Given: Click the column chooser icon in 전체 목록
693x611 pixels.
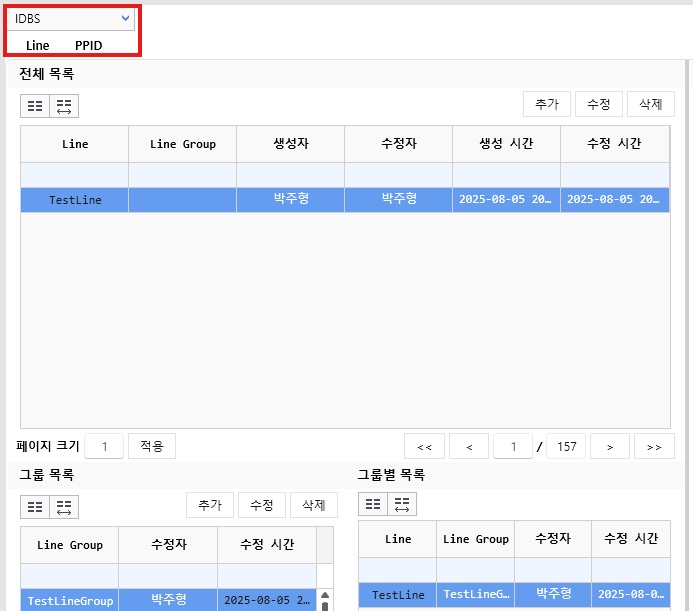Looking at the screenshot, I should [x=35, y=106].
